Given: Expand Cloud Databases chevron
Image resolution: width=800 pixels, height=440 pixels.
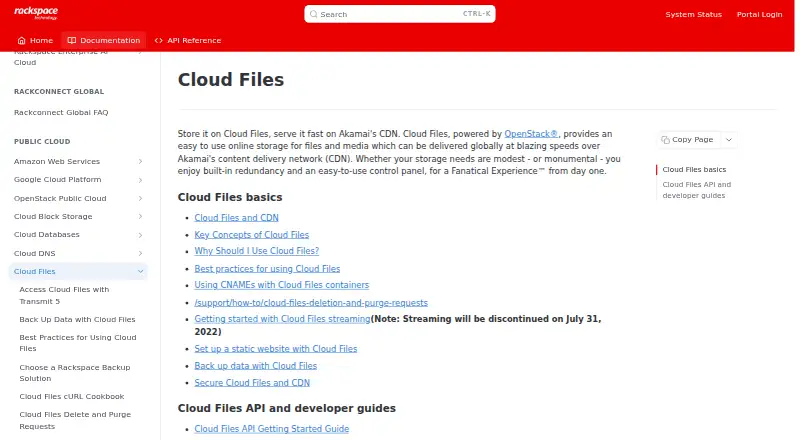Looking at the screenshot, I should point(140,235).
